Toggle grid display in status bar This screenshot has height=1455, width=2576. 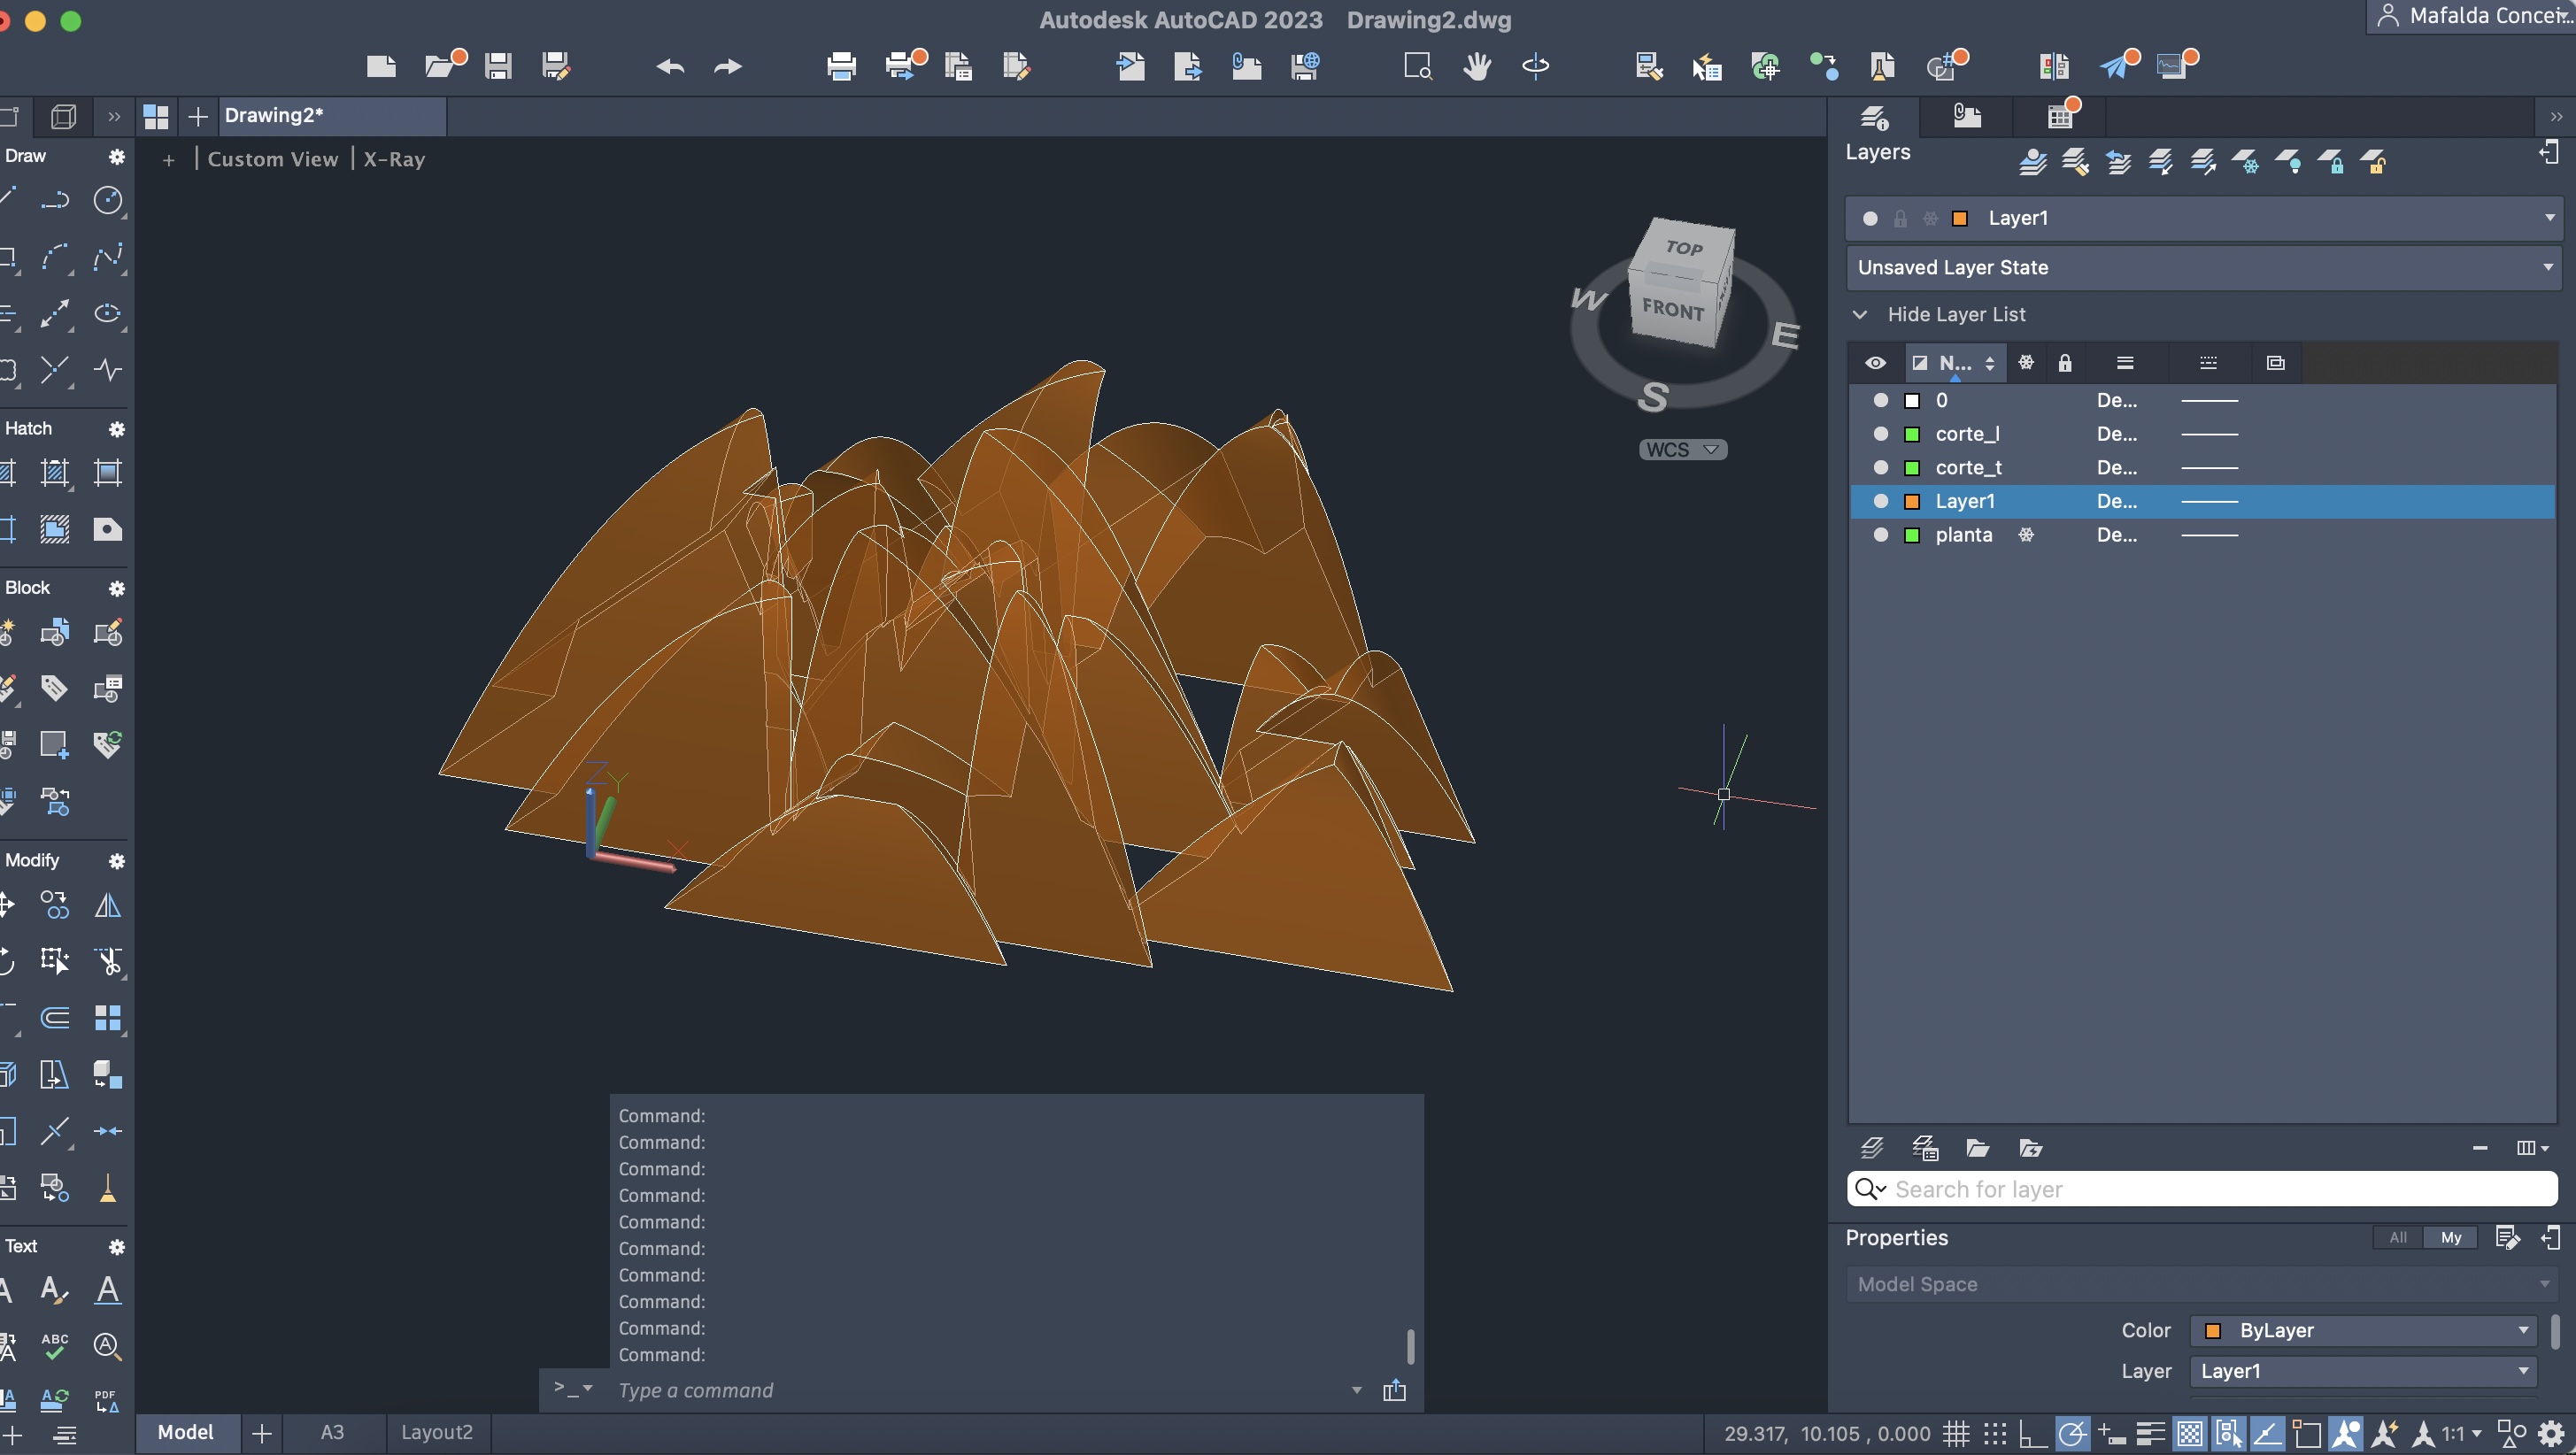pos(1956,1433)
